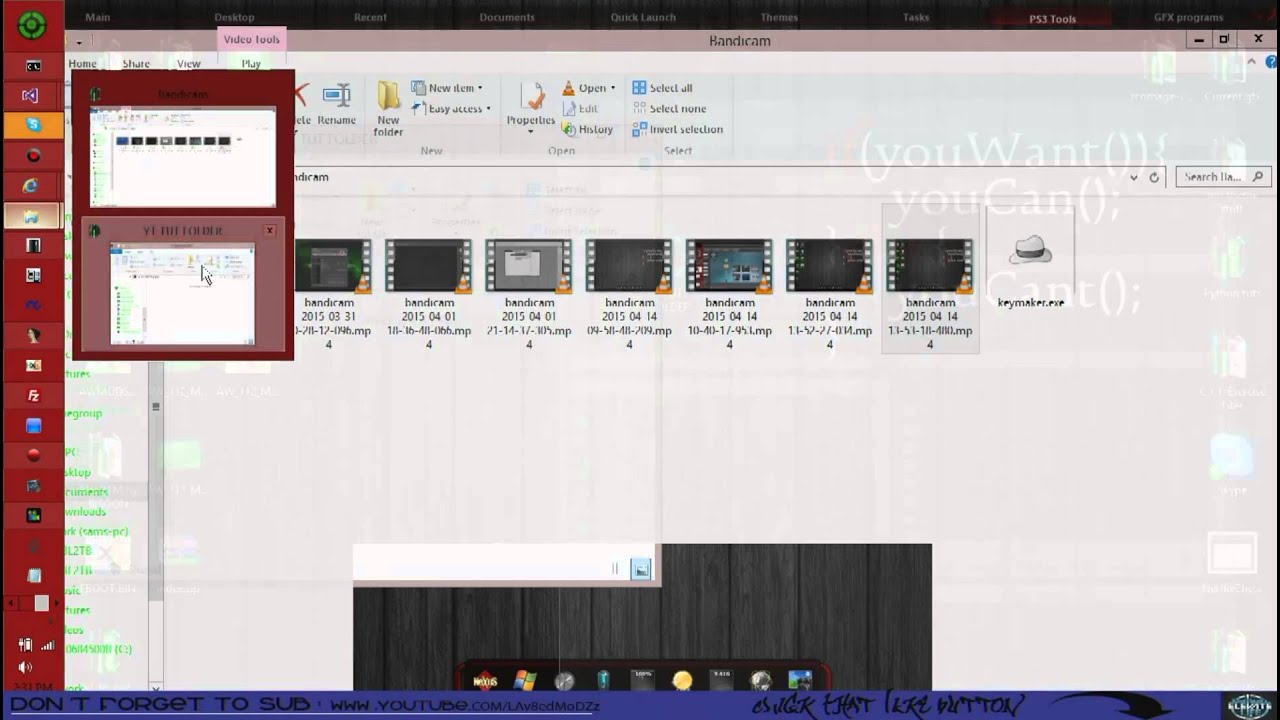Click the History icon in Open group
Screen dimensions: 1280x720
pos(588,129)
